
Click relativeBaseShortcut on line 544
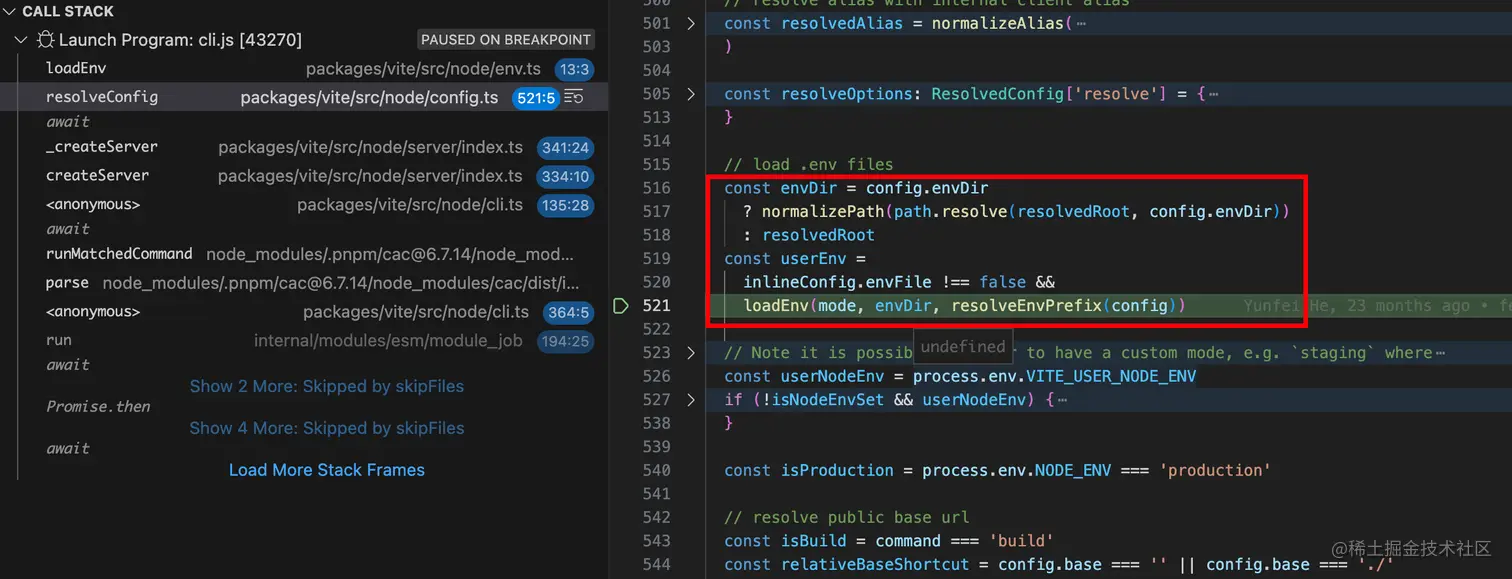click(875, 564)
